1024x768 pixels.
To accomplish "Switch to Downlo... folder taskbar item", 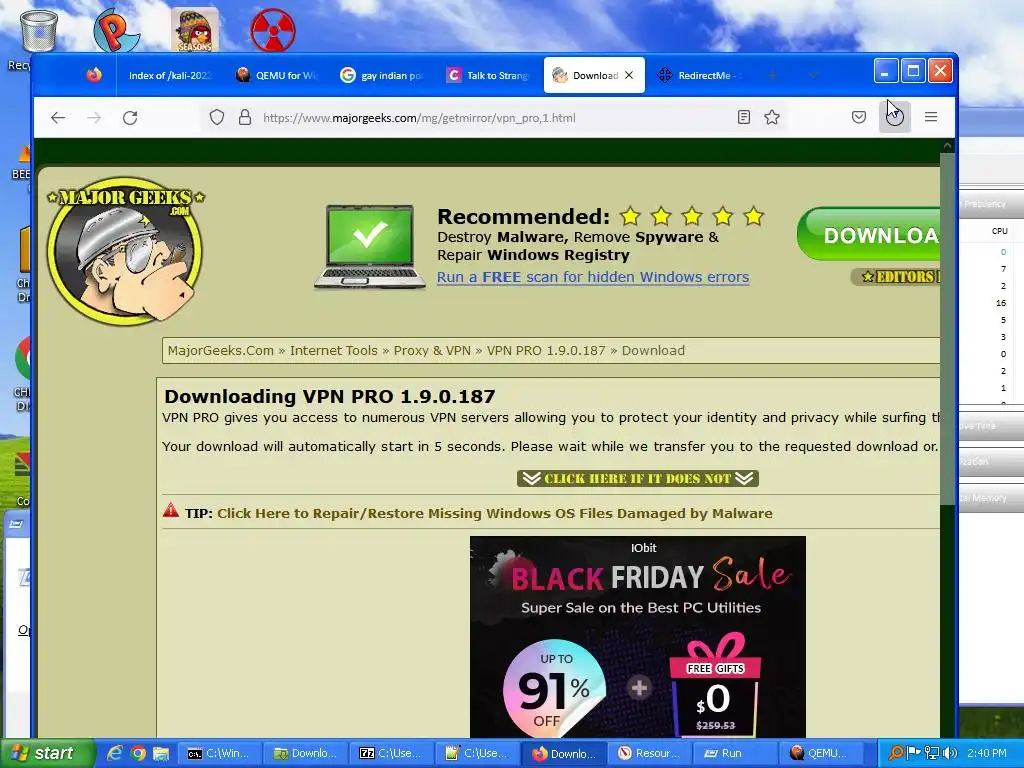I will pos(306,753).
